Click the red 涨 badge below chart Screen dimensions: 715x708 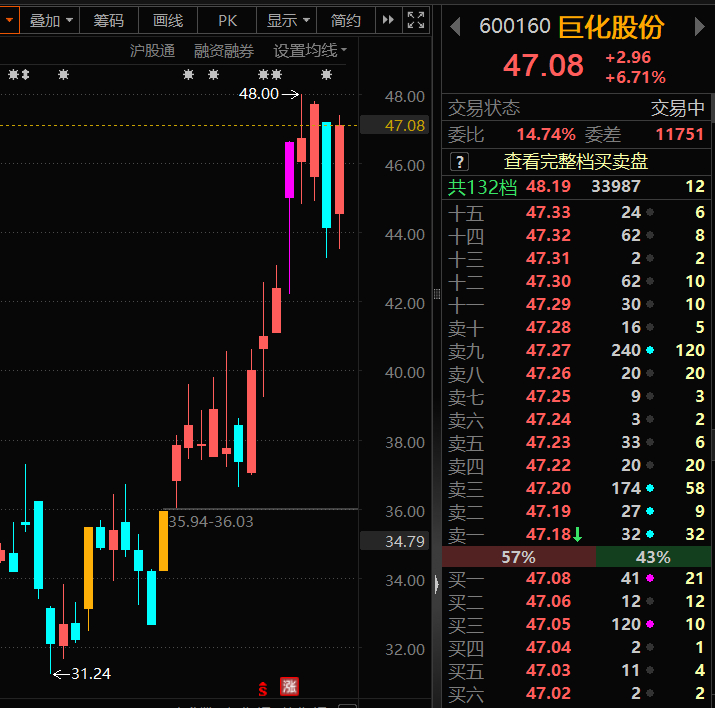(x=289, y=686)
